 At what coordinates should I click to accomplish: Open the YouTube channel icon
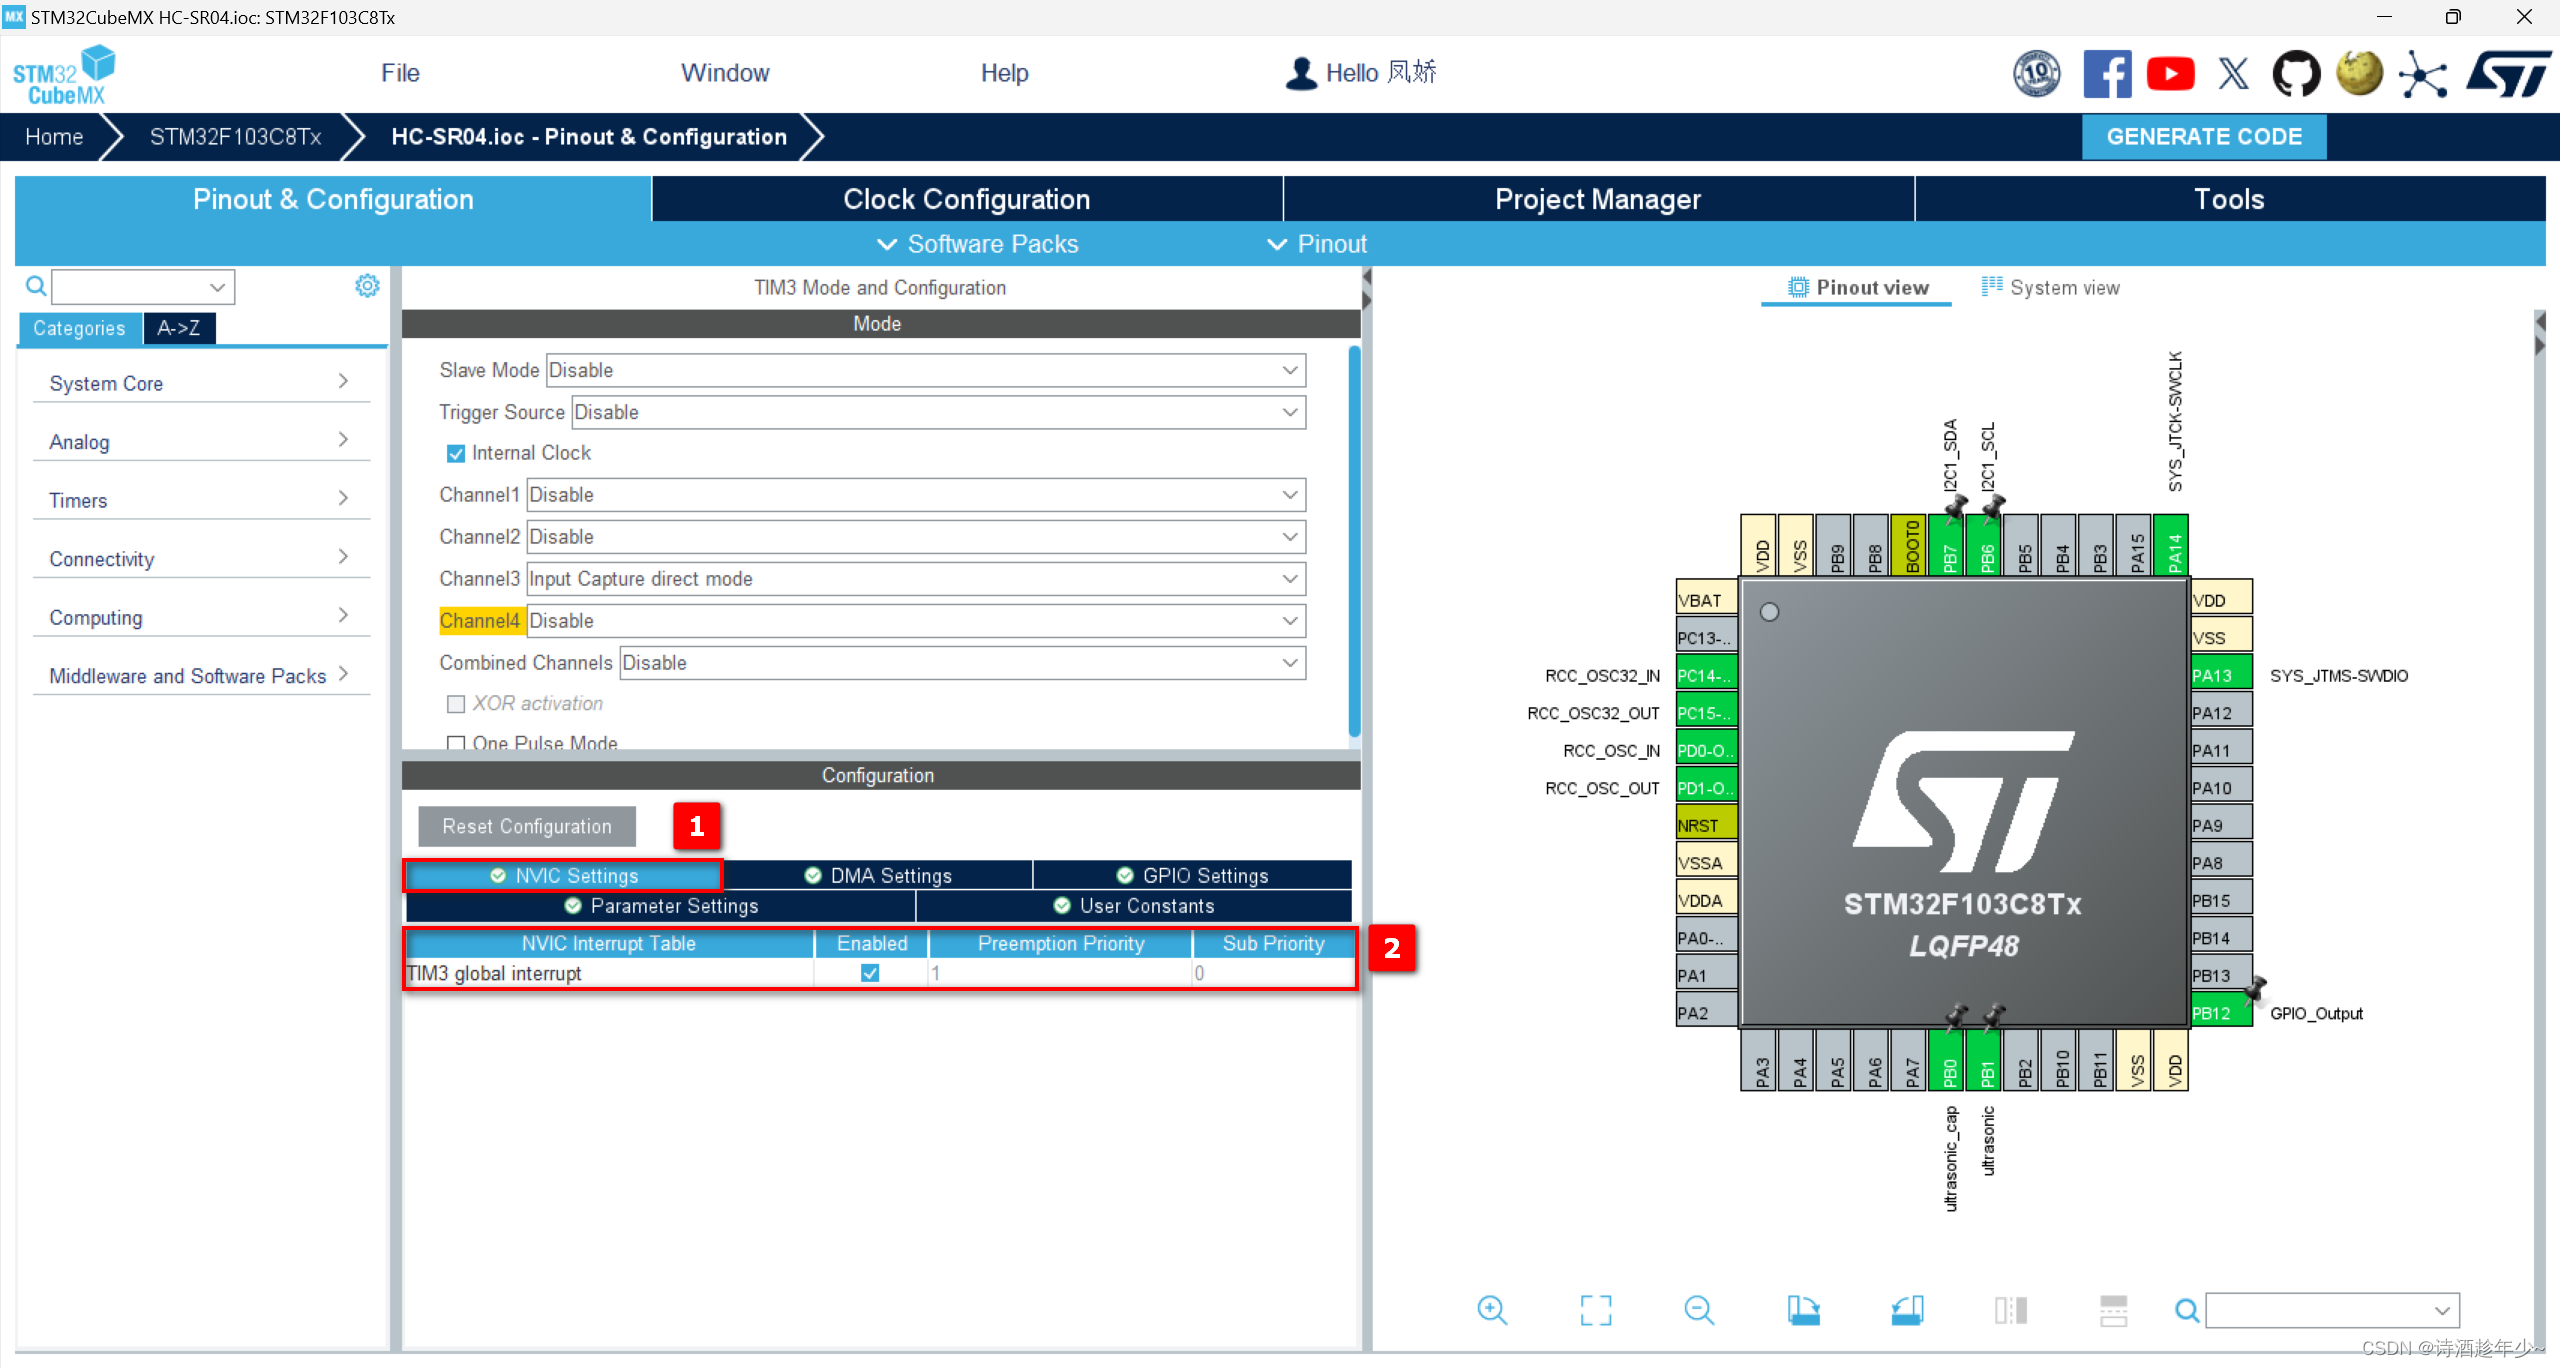click(x=2171, y=73)
